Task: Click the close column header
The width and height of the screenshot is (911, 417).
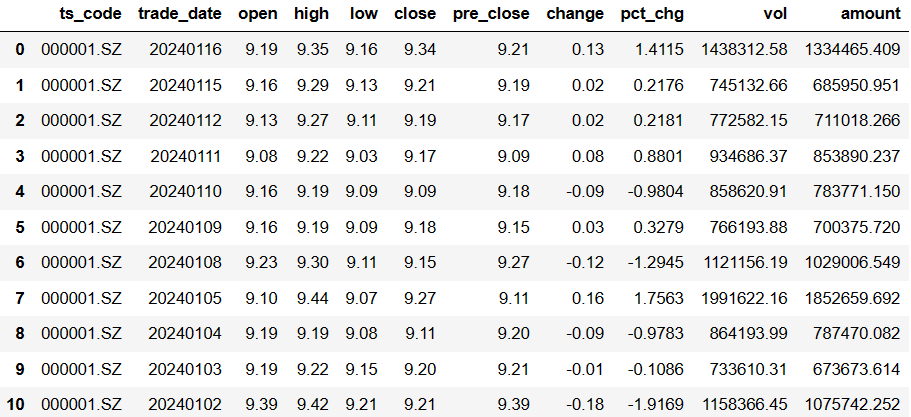Action: click(x=415, y=14)
